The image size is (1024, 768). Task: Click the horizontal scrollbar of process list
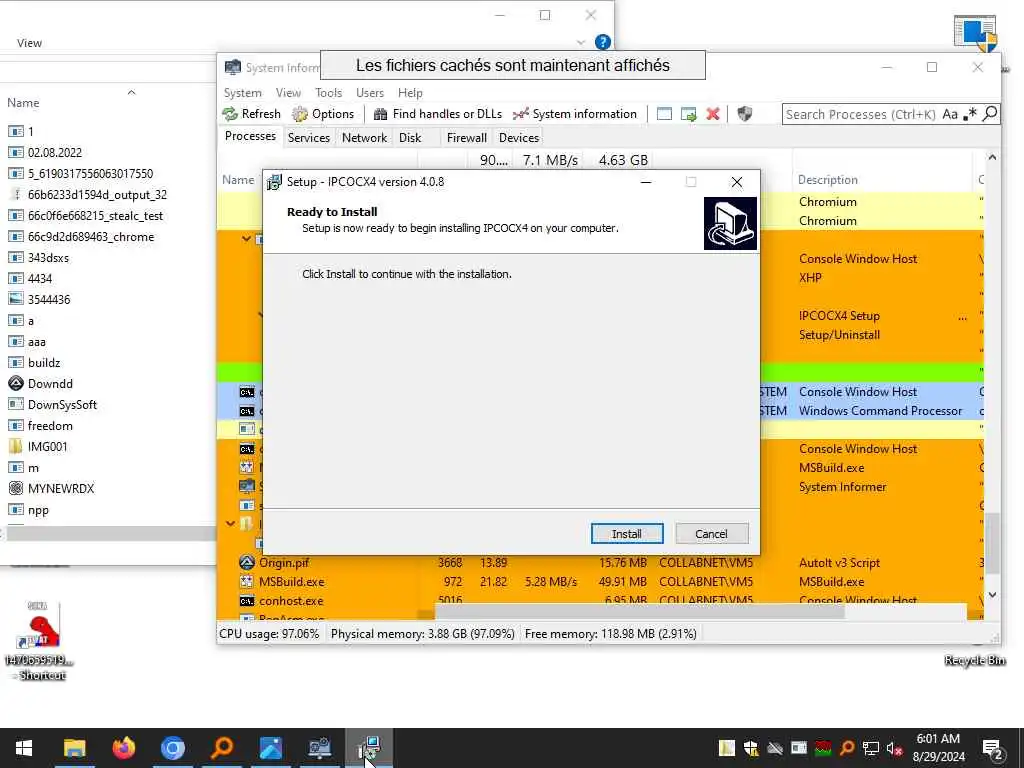[x=639, y=613]
